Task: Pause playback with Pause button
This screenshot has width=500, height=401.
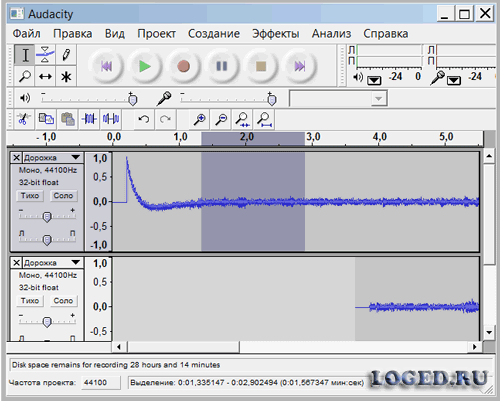Action: click(x=222, y=66)
